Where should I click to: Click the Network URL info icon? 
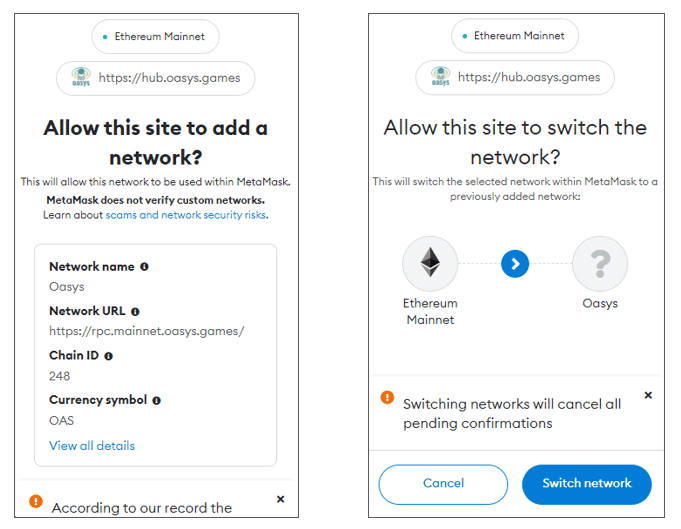tap(135, 312)
